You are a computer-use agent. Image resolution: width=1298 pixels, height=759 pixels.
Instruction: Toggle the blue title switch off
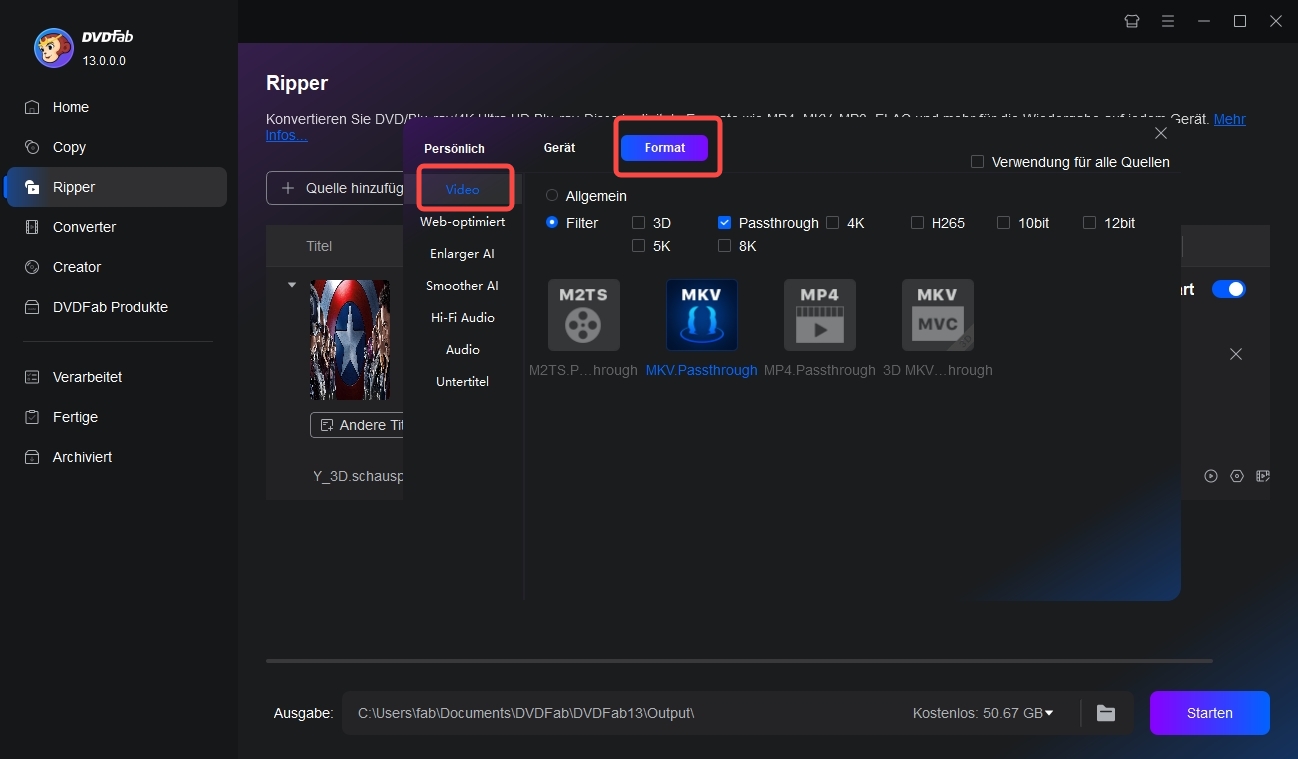(x=1229, y=289)
